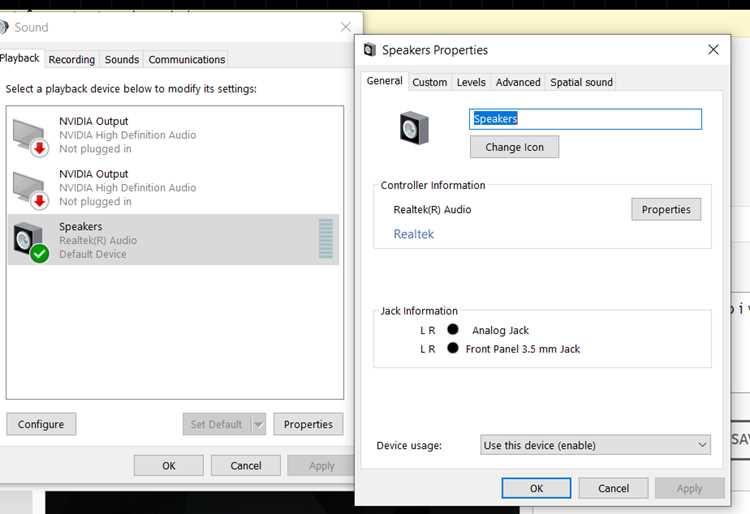Image resolution: width=750 pixels, height=514 pixels.
Task: Select the Speakers Realtek(R) Audio device row
Action: (x=173, y=240)
